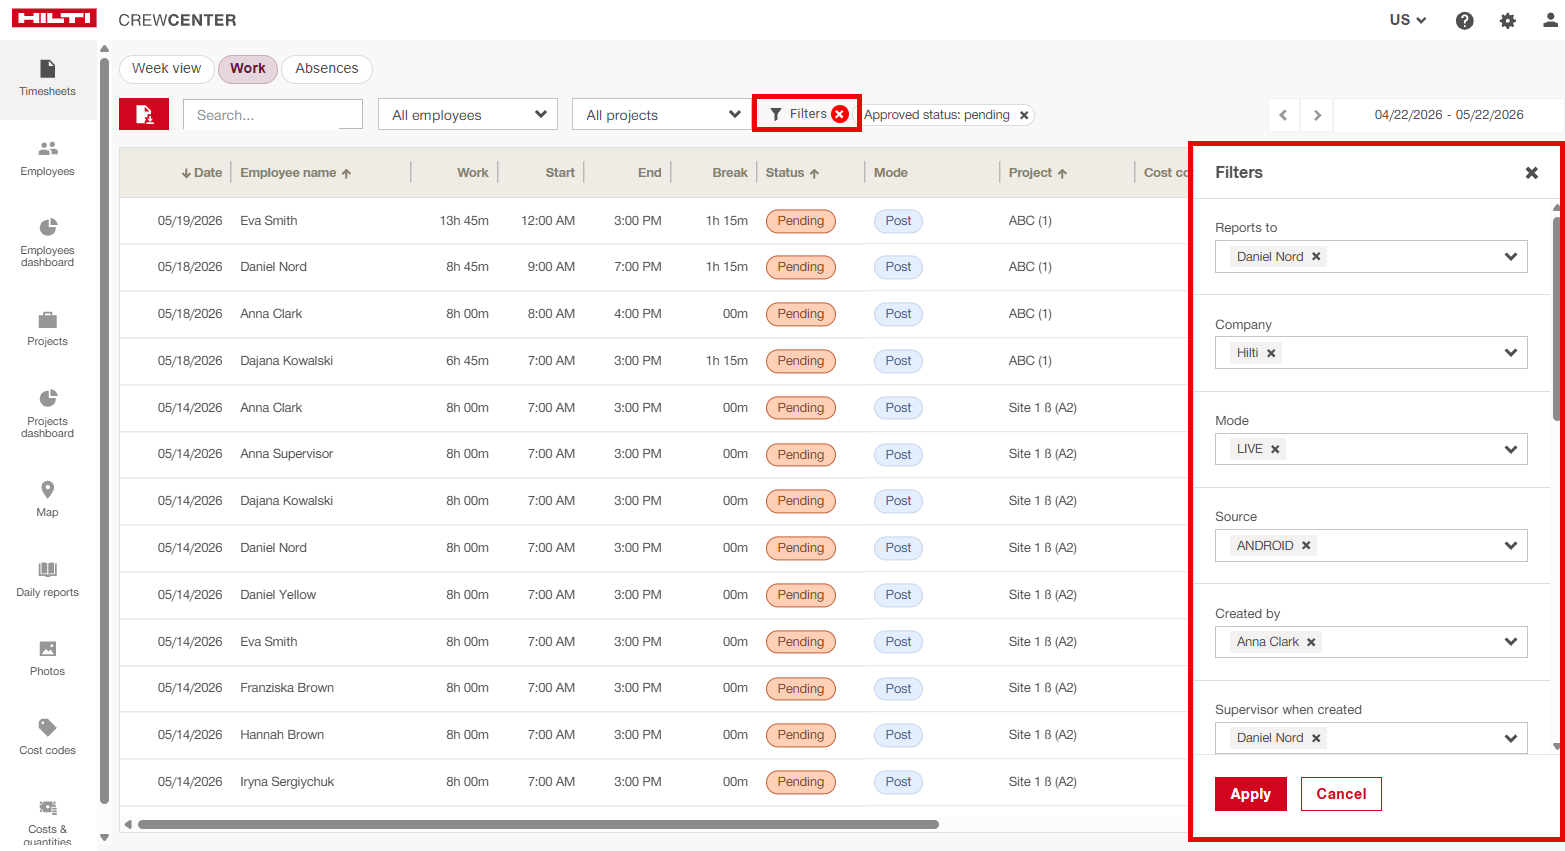1565x851 pixels.
Task: Open Daily reports
Action: tap(48, 579)
